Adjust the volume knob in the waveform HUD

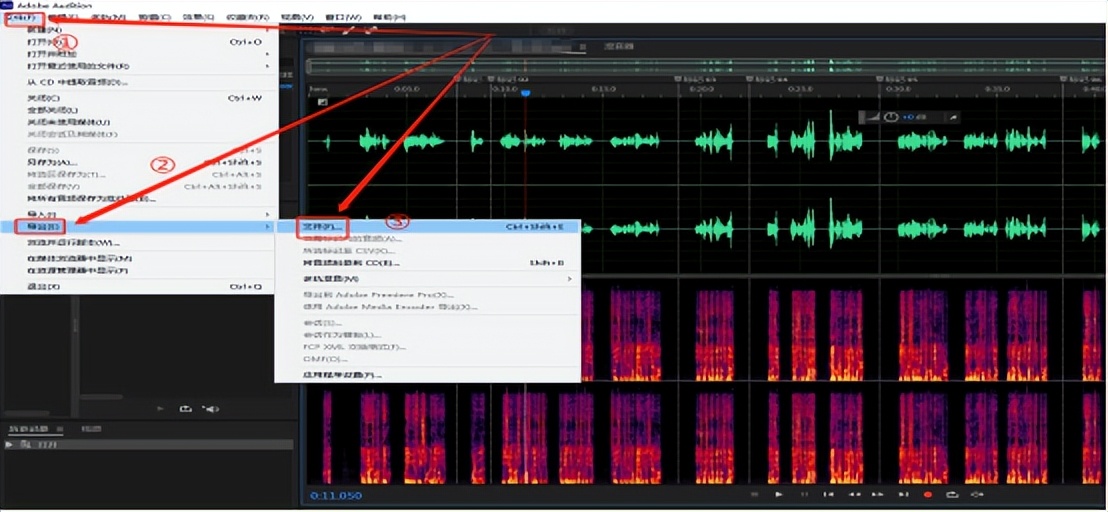coord(891,117)
